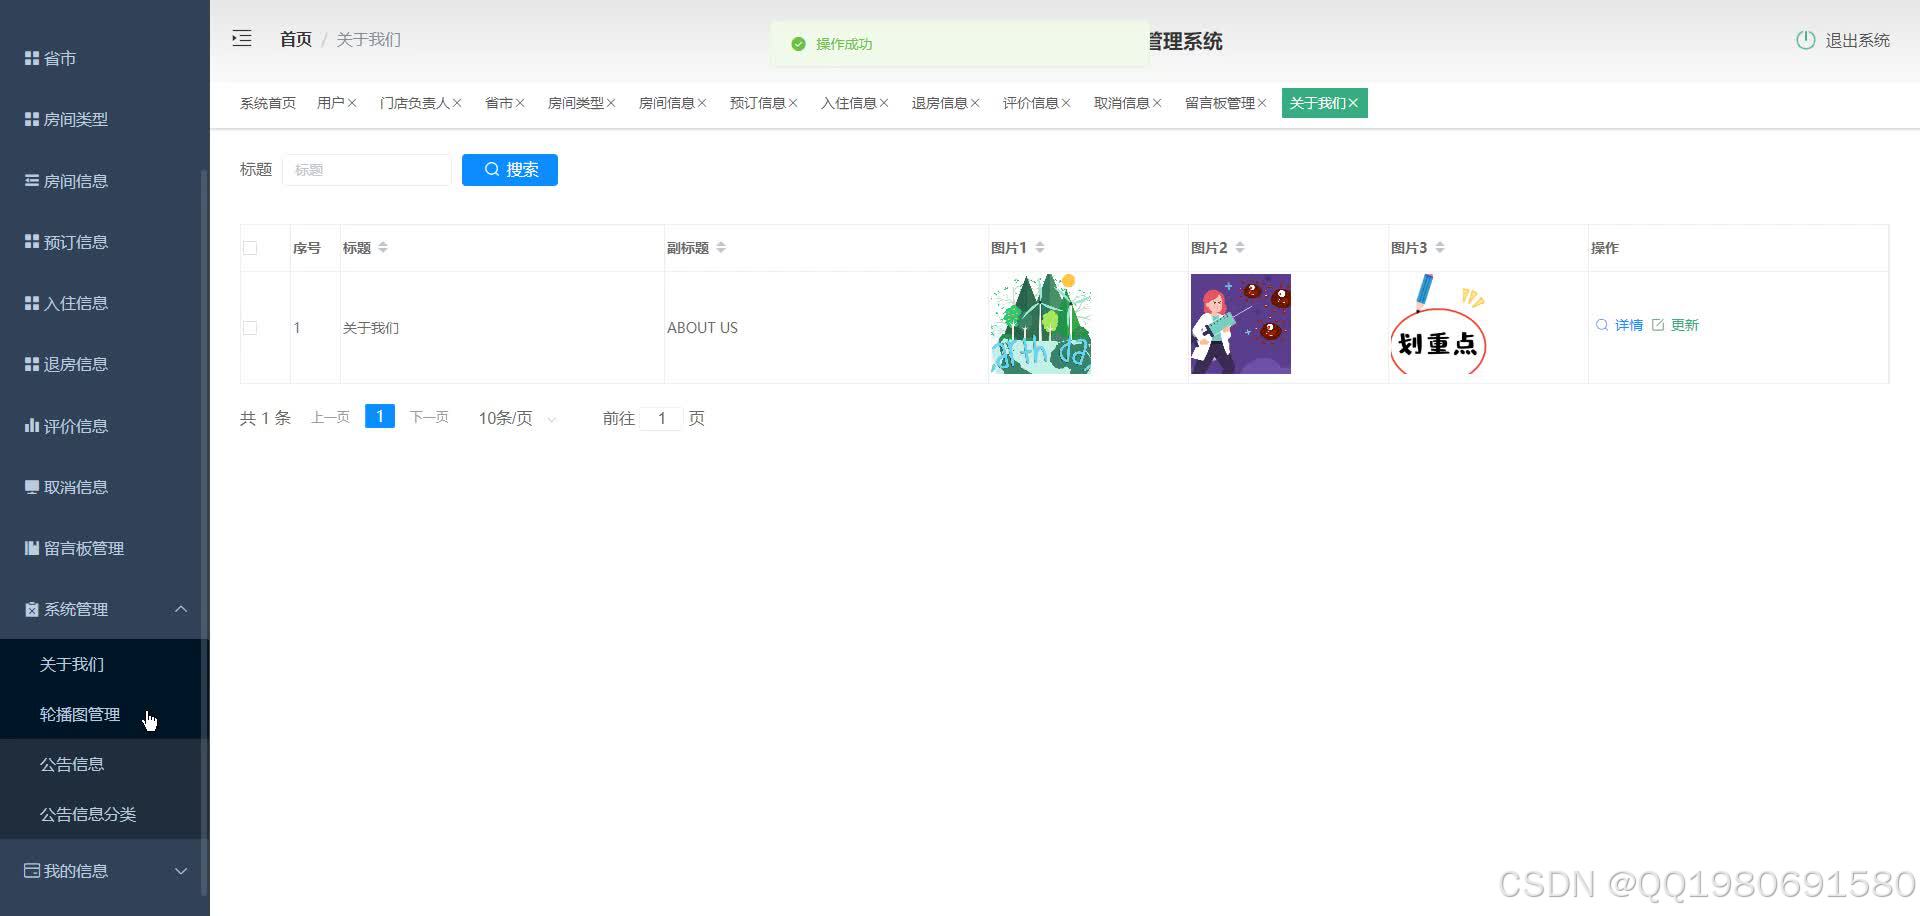Click the 搜索 button
This screenshot has height=916, width=1920.
(x=510, y=169)
